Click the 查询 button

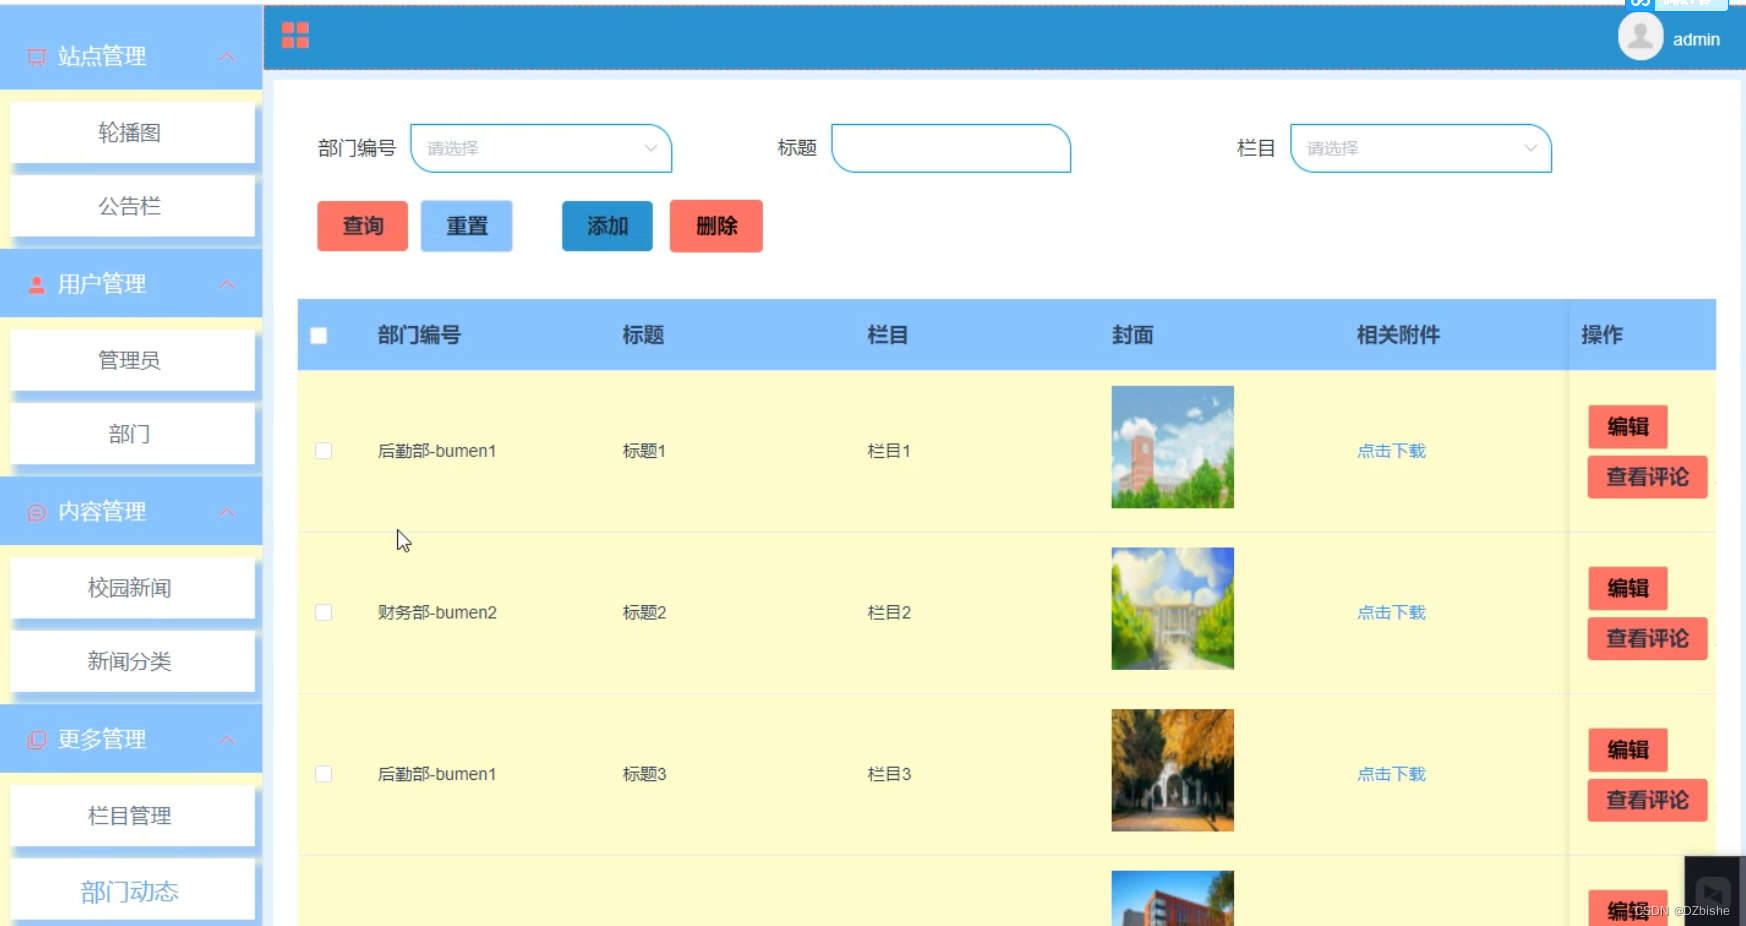click(363, 226)
